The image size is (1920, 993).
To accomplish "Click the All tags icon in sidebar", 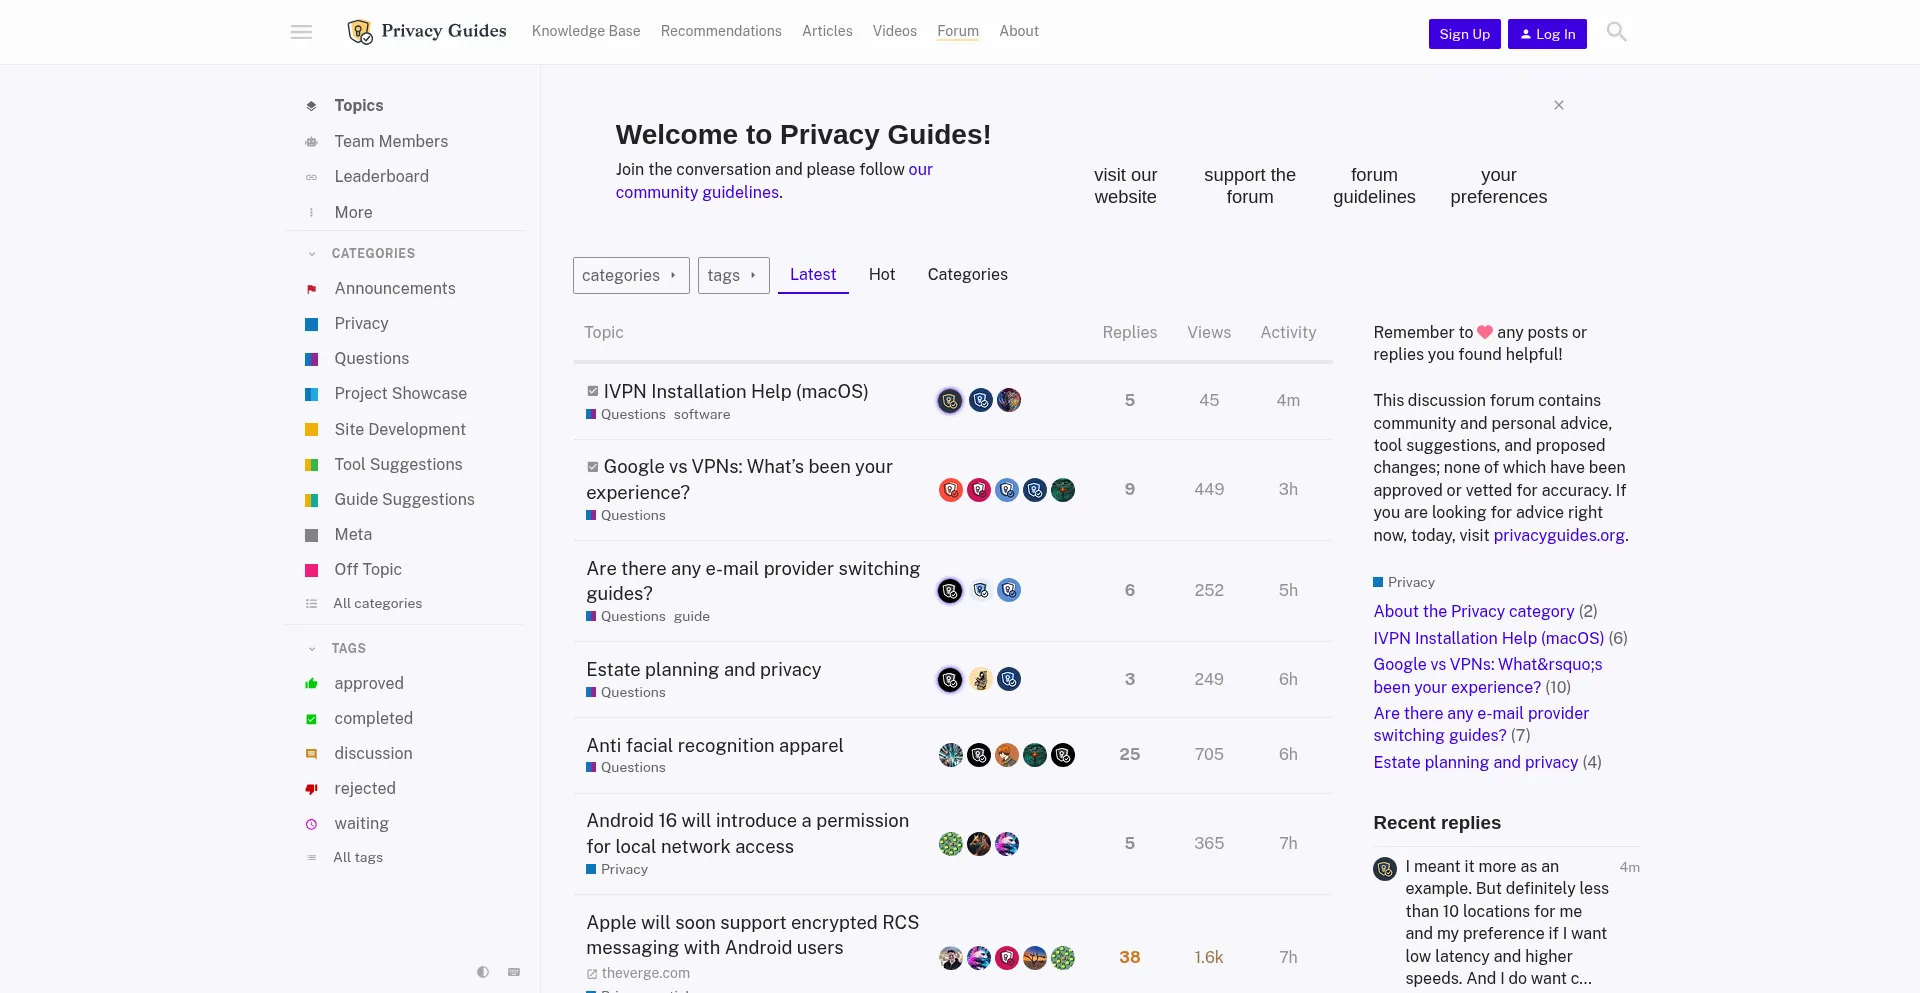I will point(312,857).
